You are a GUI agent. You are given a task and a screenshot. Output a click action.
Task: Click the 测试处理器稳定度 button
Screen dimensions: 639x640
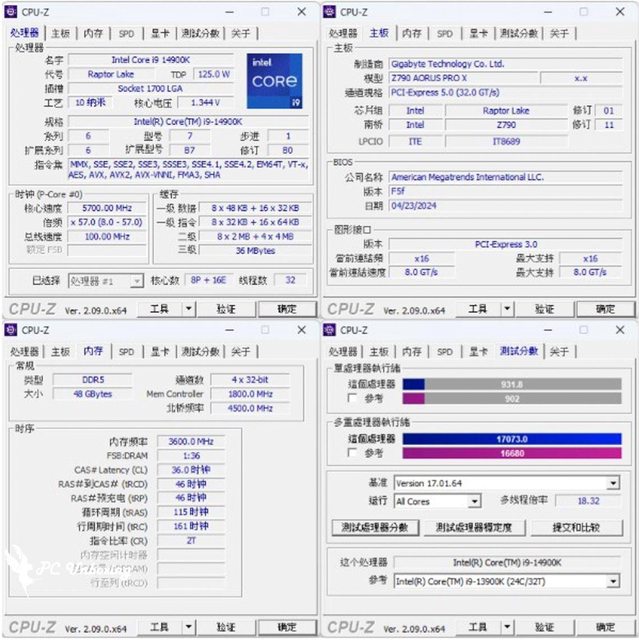click(473, 527)
